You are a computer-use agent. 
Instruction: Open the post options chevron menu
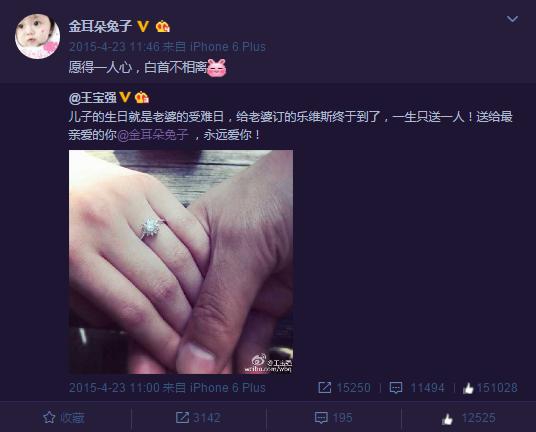point(512,19)
